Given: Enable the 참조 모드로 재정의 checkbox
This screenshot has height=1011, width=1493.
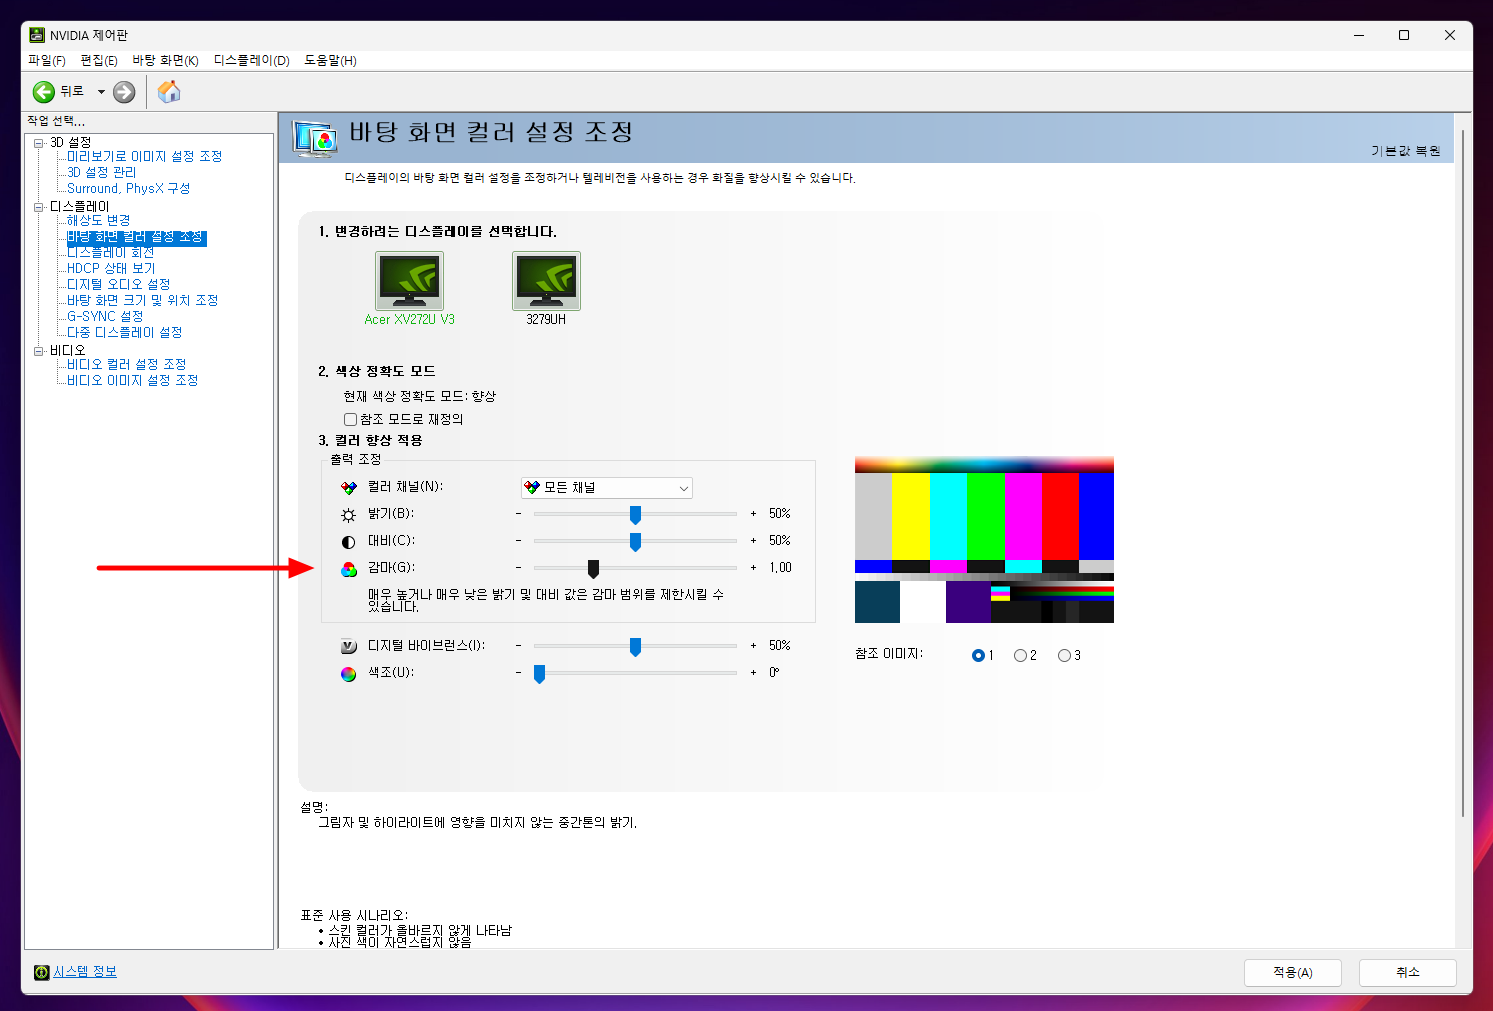Looking at the screenshot, I should tap(350, 419).
